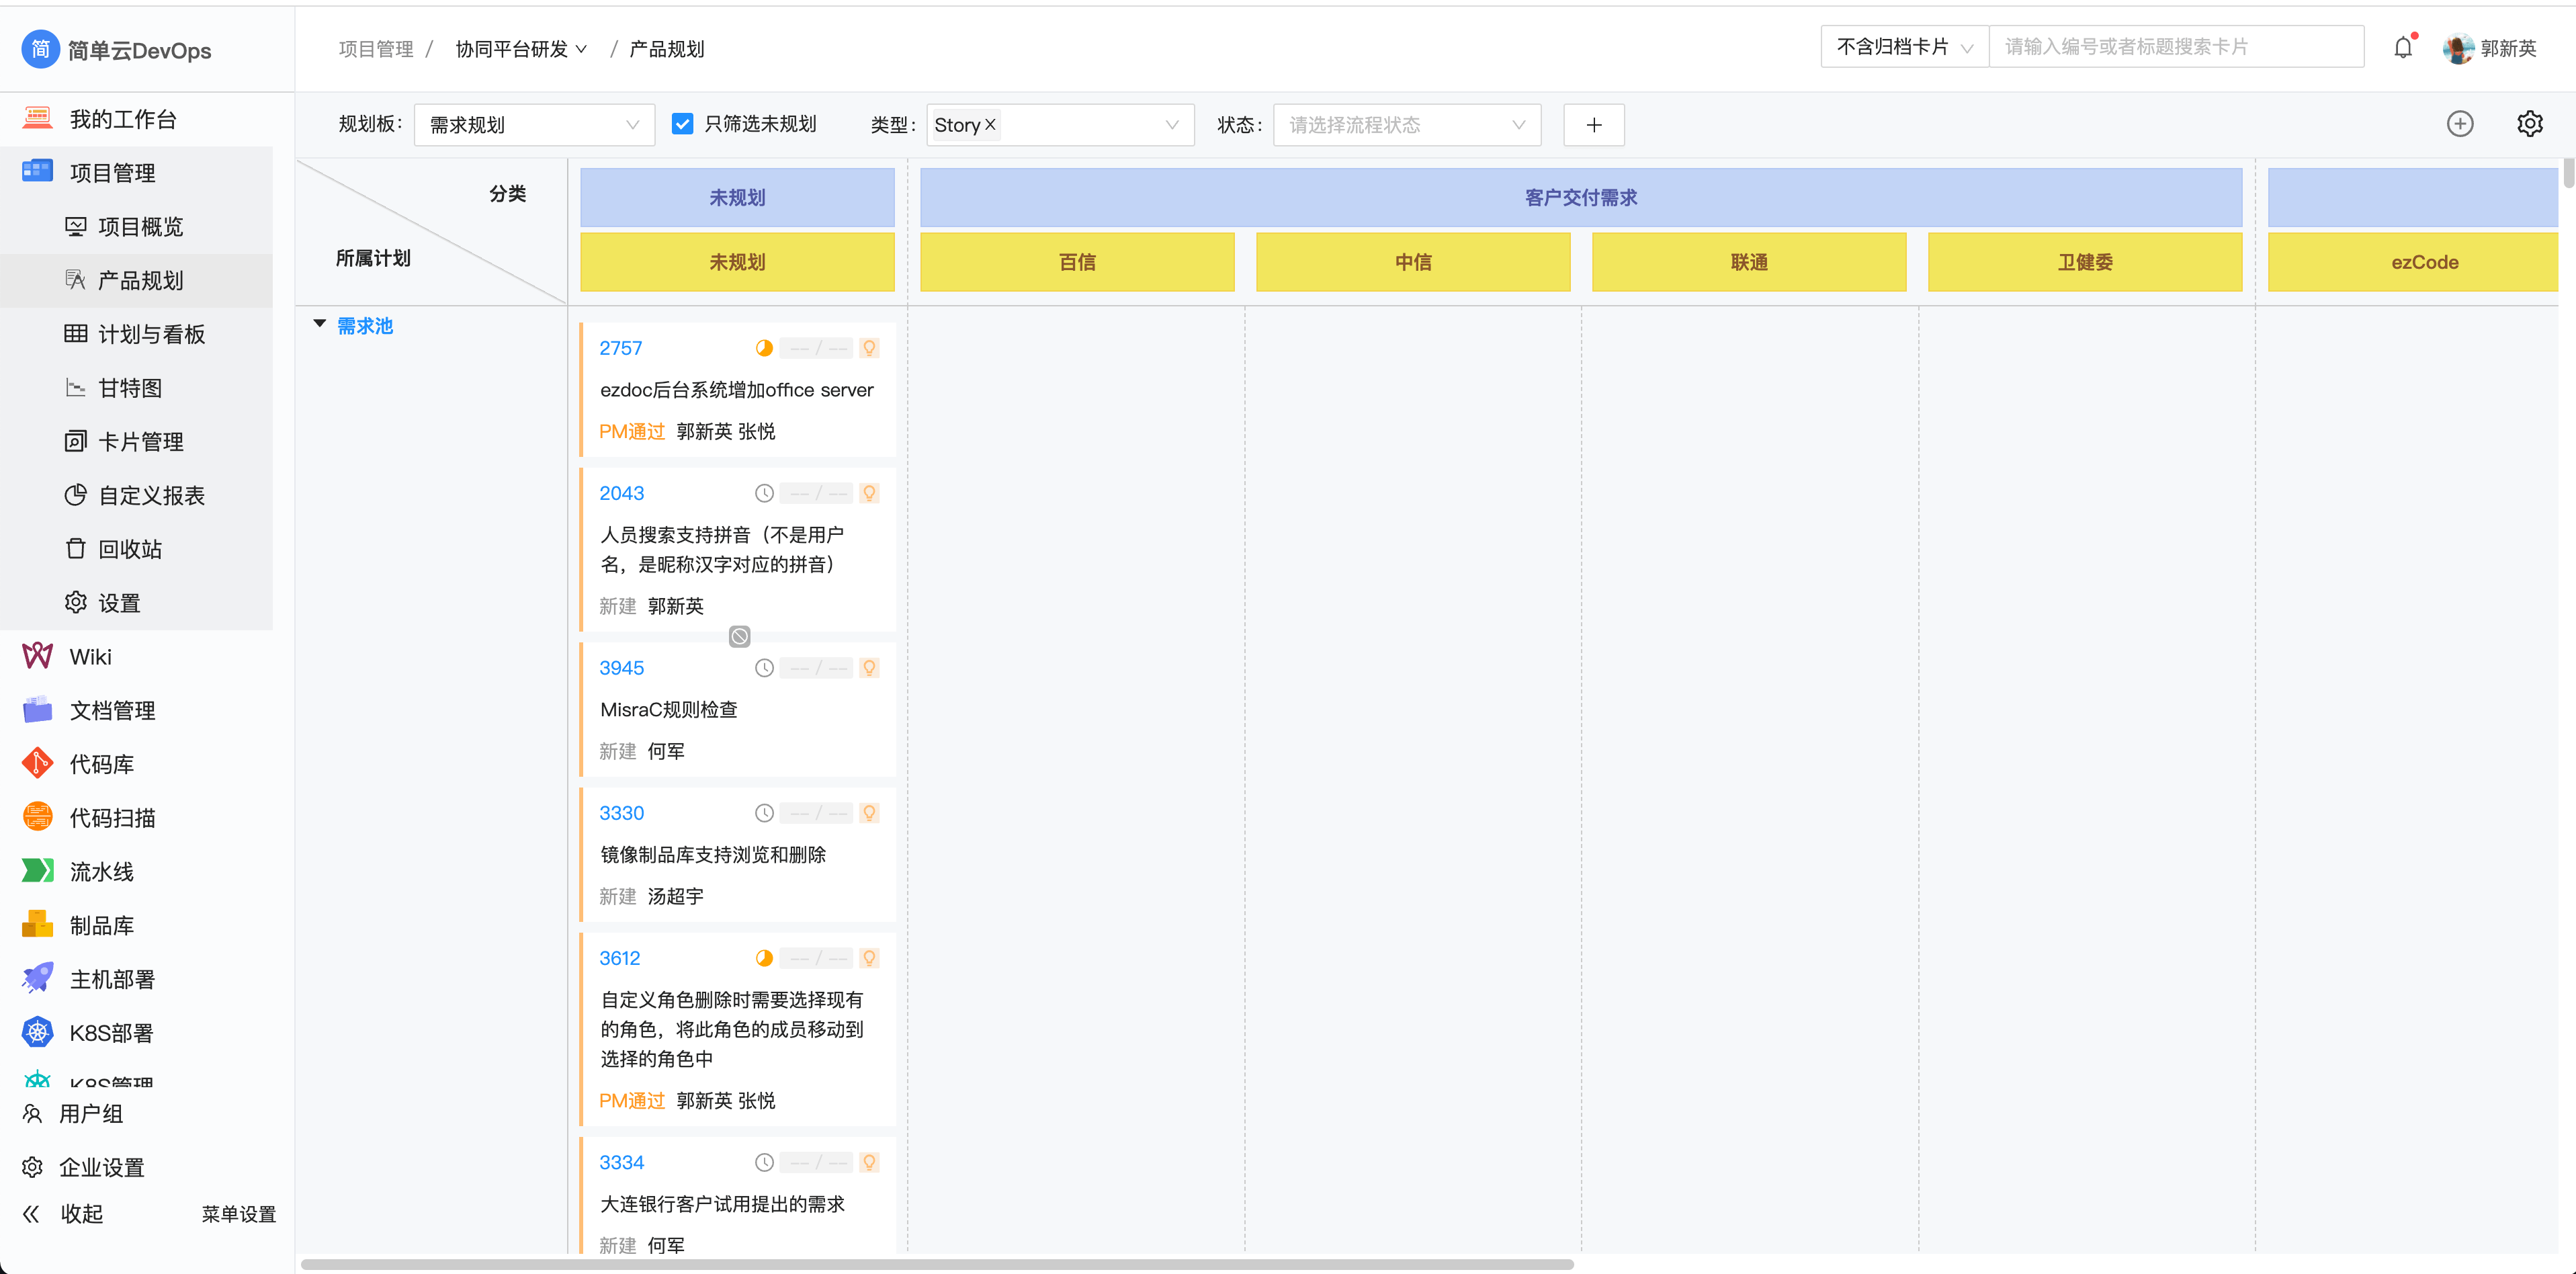Viewport: 2576px width, 1274px height.
Task: Open notifications bell icon
Action: coord(2403,47)
